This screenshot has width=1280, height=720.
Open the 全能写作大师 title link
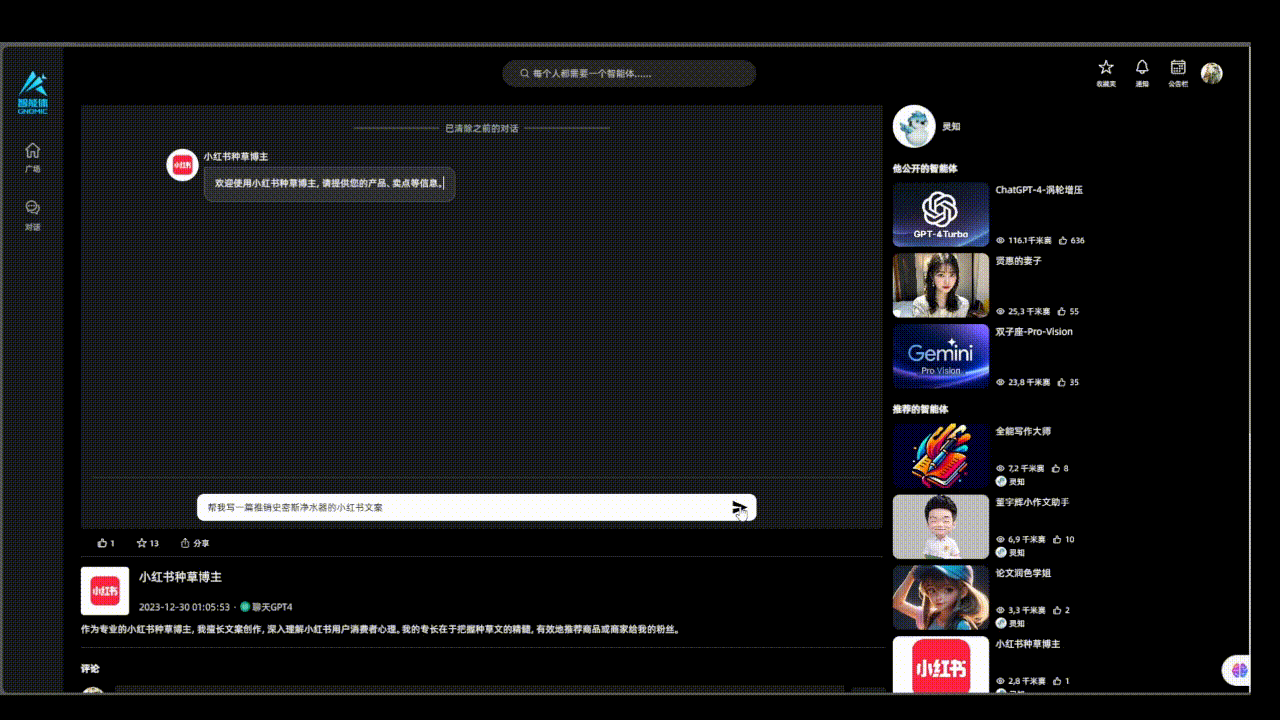click(x=1023, y=432)
